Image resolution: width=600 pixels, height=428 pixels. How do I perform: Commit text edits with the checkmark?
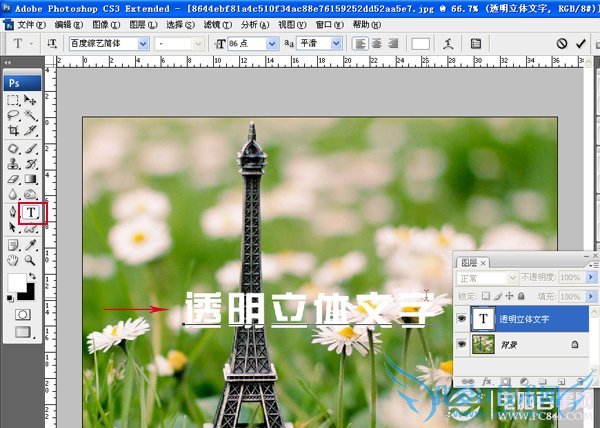(x=581, y=44)
